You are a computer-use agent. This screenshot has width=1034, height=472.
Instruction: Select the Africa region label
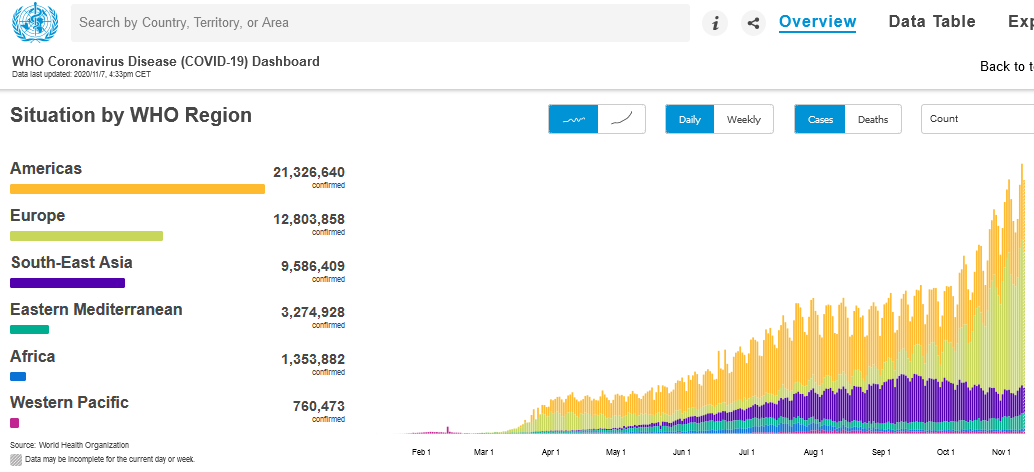coord(33,357)
